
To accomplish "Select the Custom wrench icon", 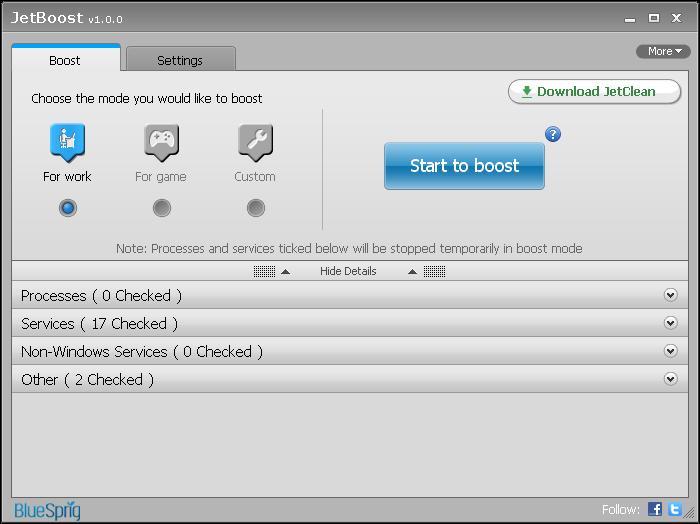I will point(255,142).
